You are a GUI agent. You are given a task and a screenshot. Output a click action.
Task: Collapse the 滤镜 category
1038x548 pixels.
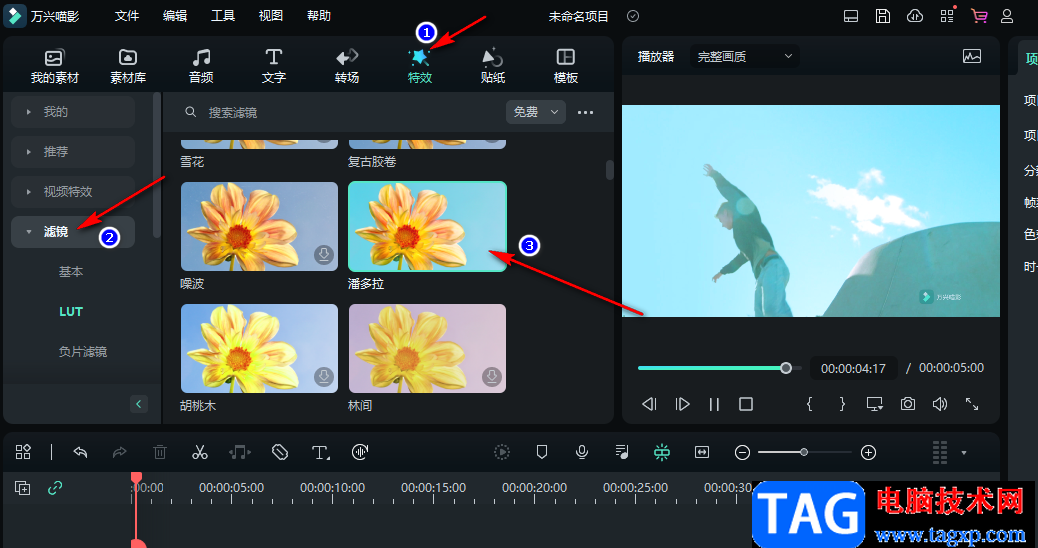[73, 232]
